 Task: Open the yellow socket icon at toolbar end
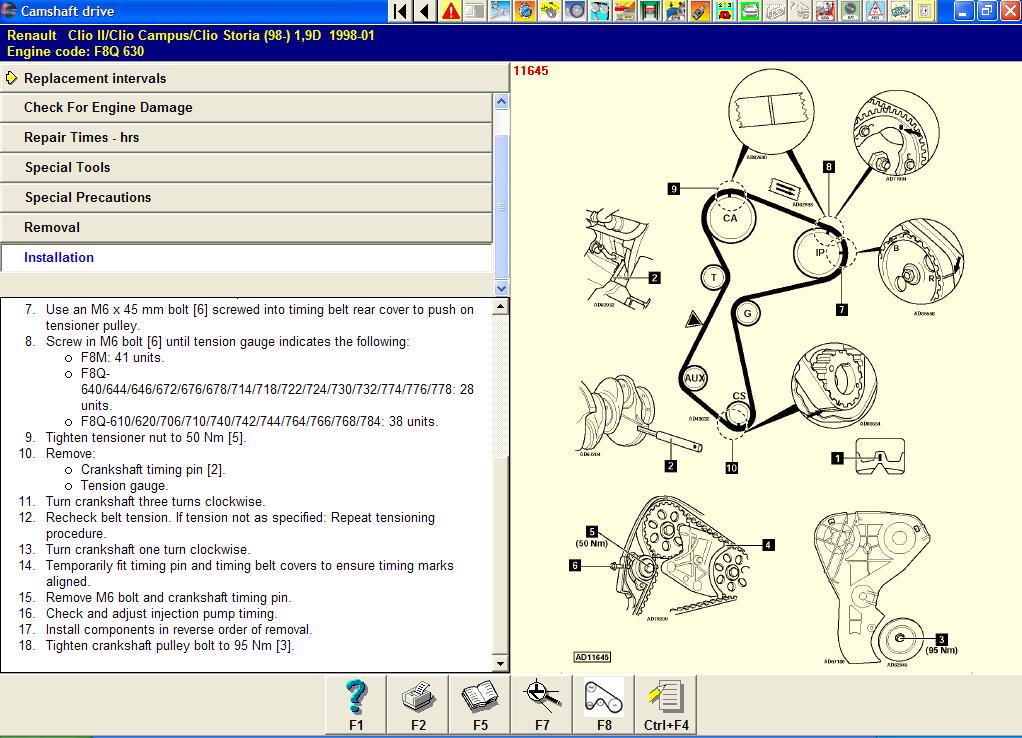[x=924, y=11]
